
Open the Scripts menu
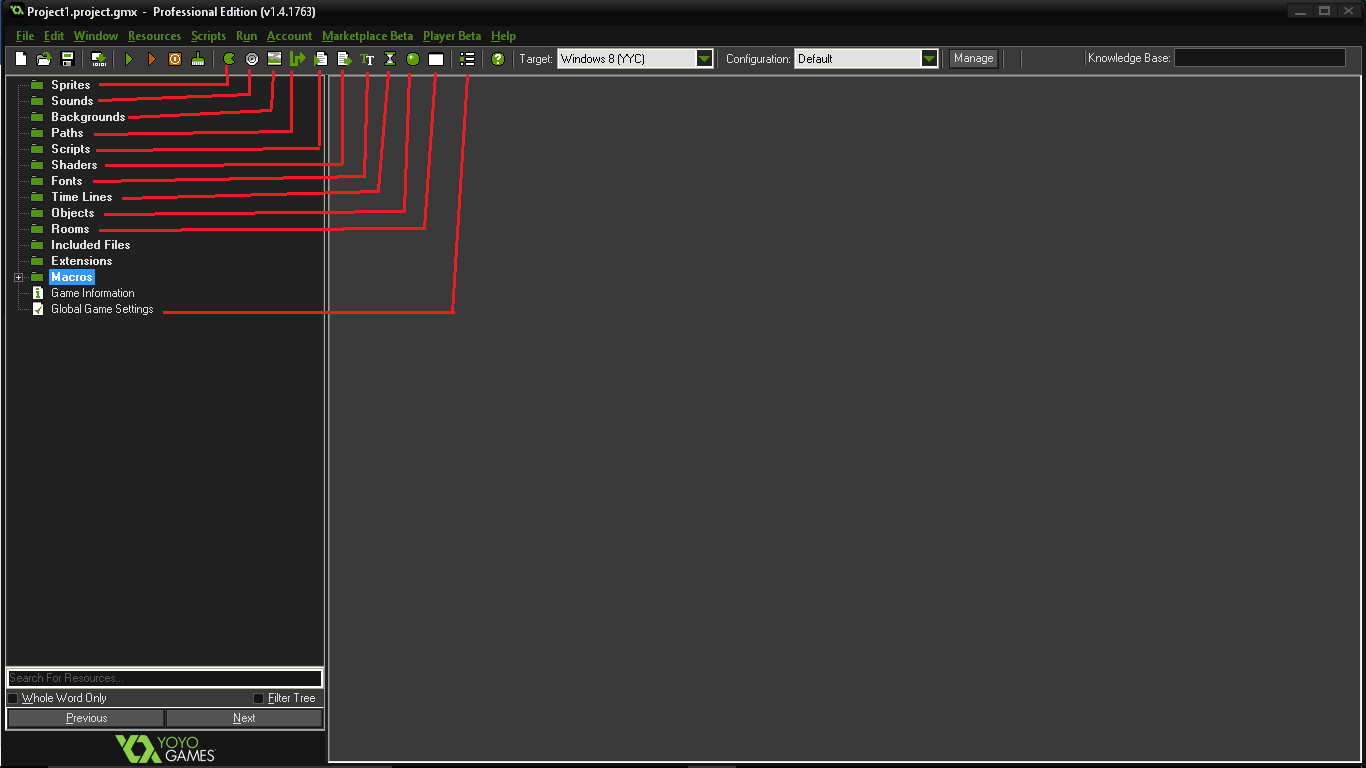pos(209,36)
